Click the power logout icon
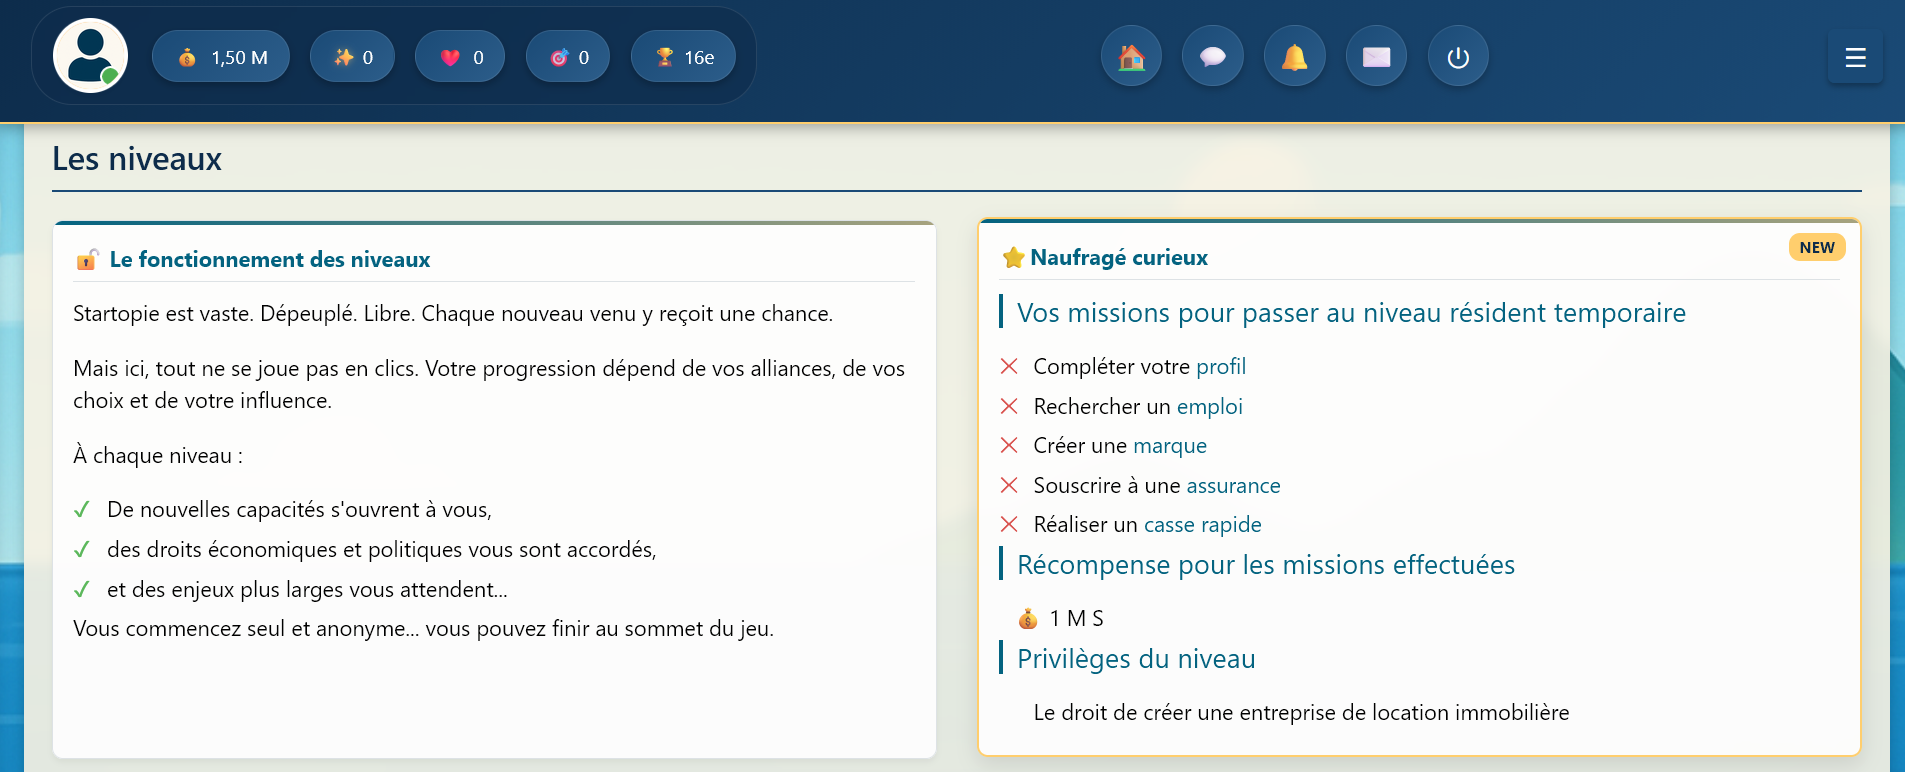This screenshot has height=772, width=1905. (1458, 57)
